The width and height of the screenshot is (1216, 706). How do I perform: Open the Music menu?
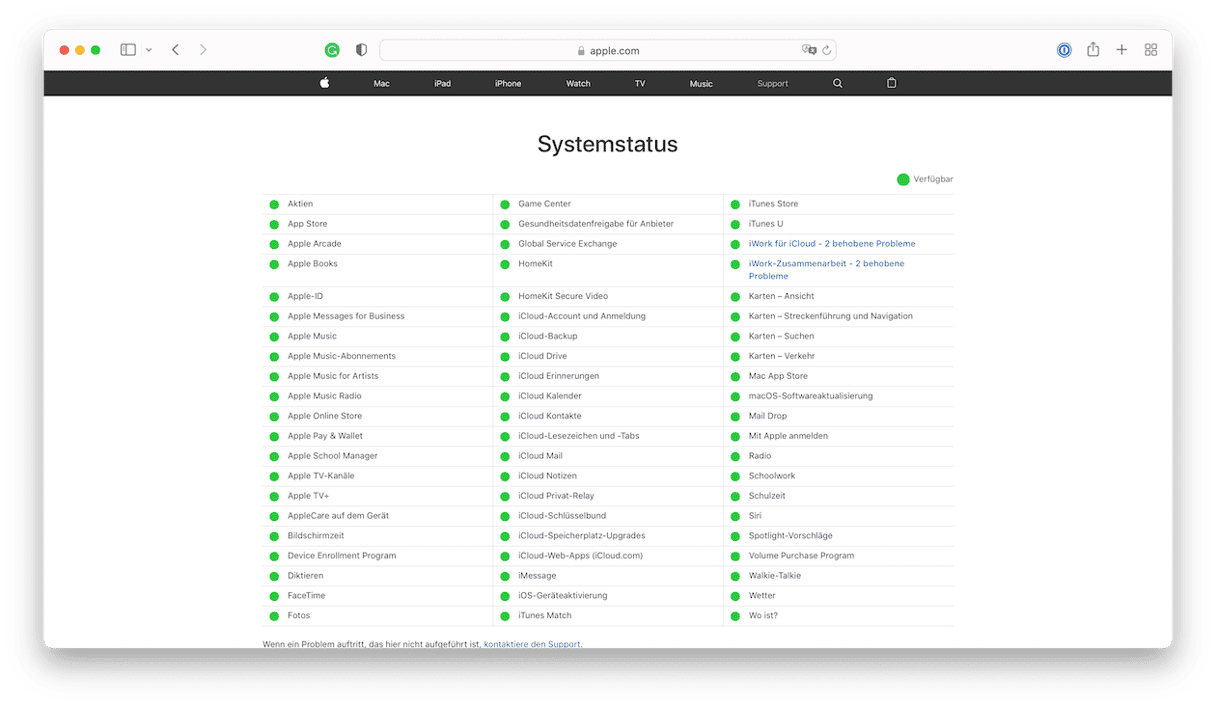701,84
